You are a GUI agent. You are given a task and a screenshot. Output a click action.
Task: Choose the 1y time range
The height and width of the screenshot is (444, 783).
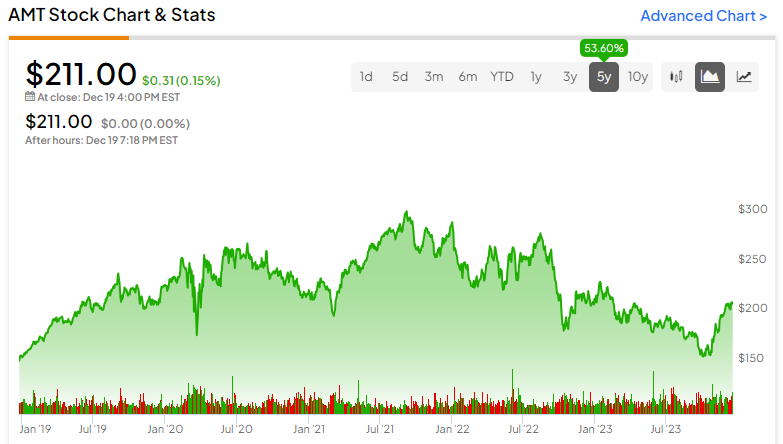point(536,76)
